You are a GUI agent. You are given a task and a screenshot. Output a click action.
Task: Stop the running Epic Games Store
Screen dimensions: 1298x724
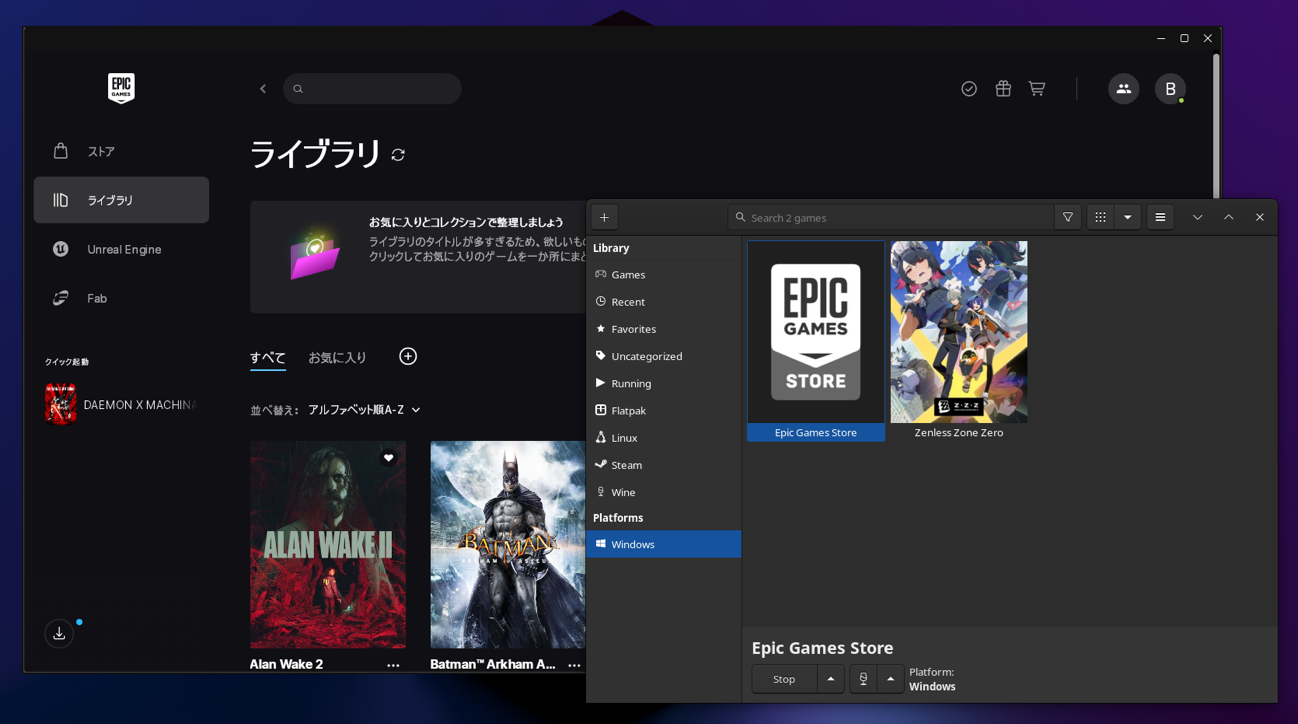(x=784, y=678)
